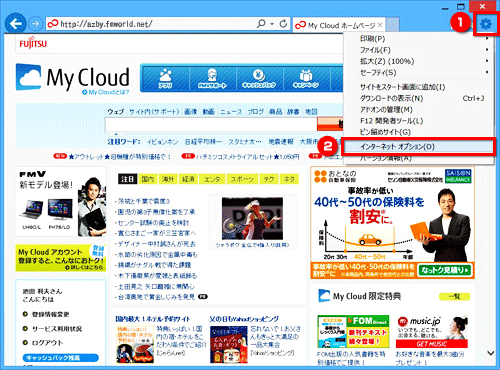Select the My Cloud ホームページ tab
Screen dimensions: 500x370
click(339, 25)
